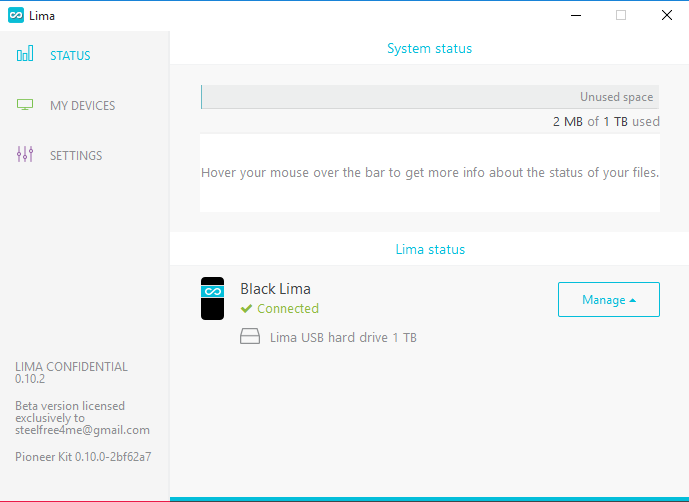Switch to the MY DEVICES section

pos(83,105)
